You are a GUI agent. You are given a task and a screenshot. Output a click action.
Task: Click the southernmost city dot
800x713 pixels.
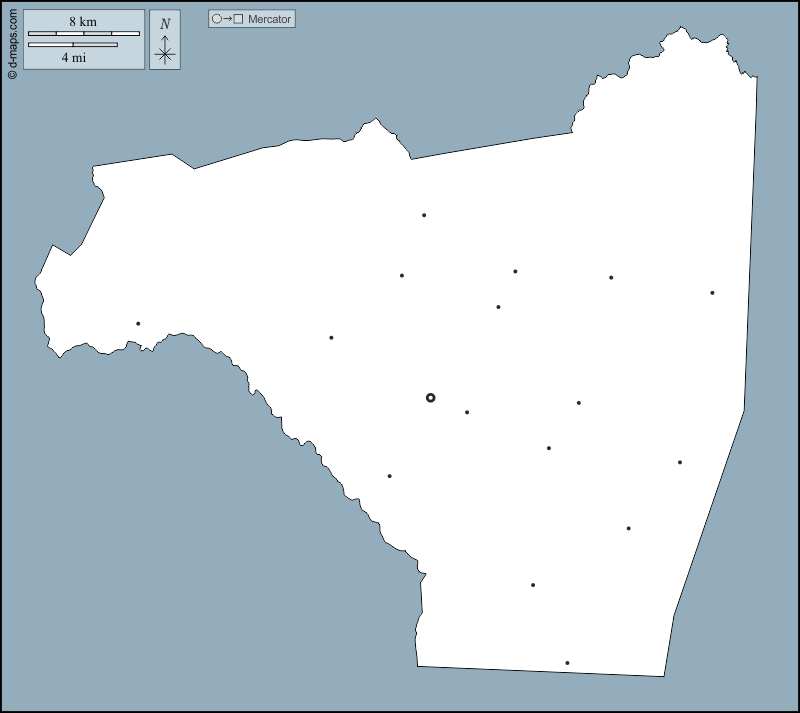pos(567,663)
